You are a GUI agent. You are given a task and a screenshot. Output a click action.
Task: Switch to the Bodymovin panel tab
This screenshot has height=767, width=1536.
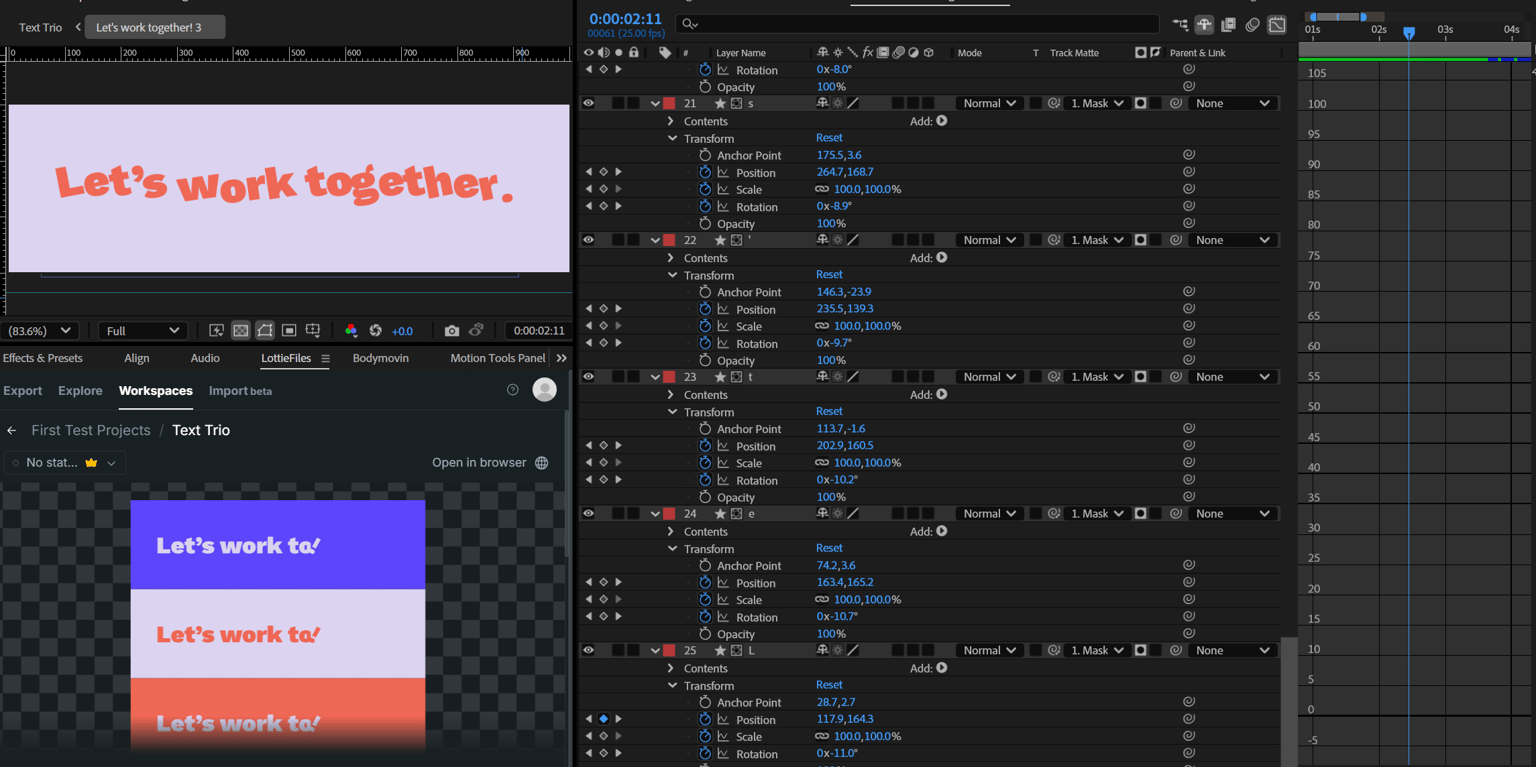click(381, 358)
